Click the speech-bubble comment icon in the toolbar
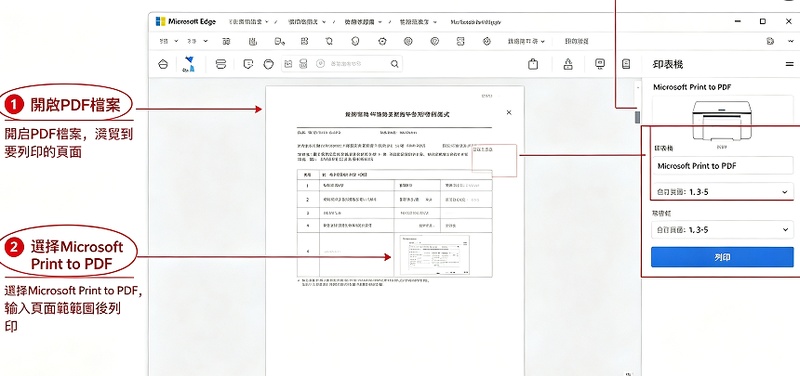 coord(248,64)
